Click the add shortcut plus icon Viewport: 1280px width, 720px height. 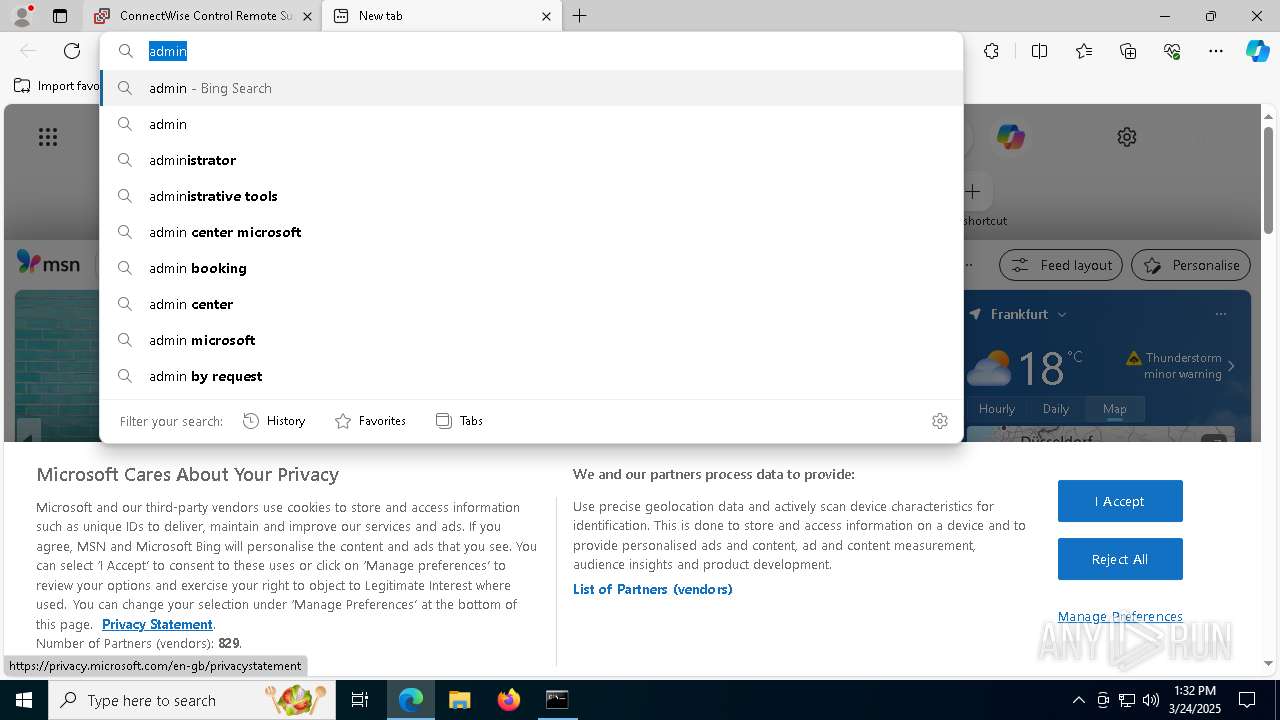point(972,191)
